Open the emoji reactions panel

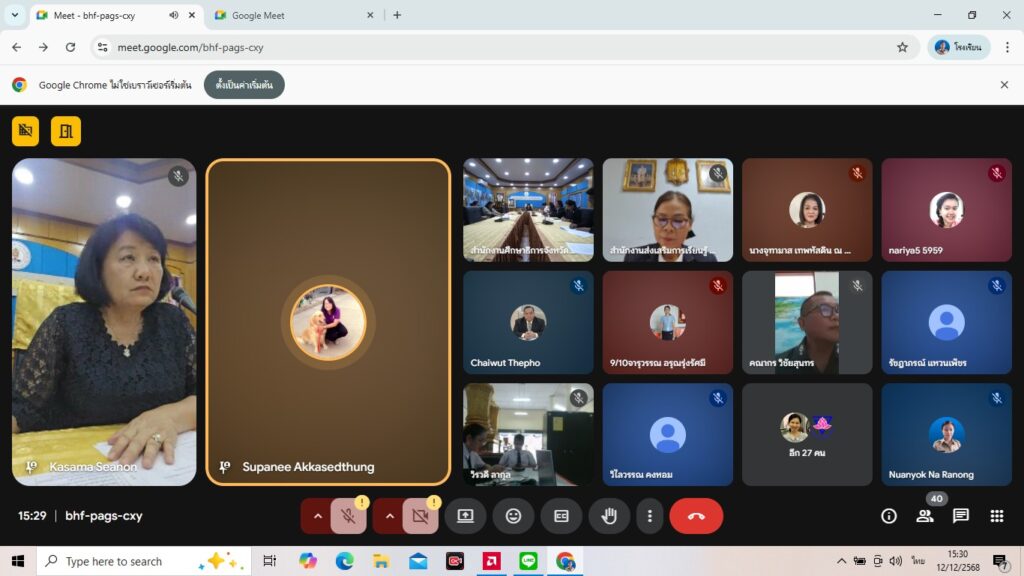(513, 516)
